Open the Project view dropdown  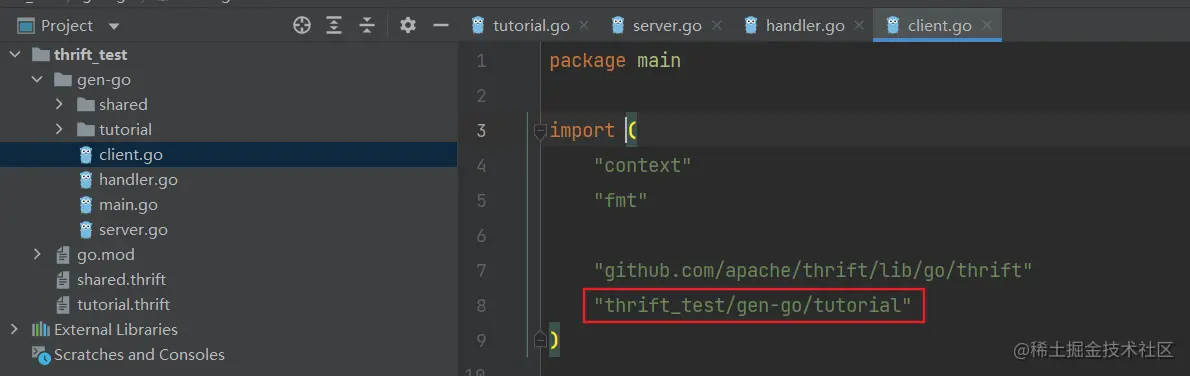click(115, 26)
